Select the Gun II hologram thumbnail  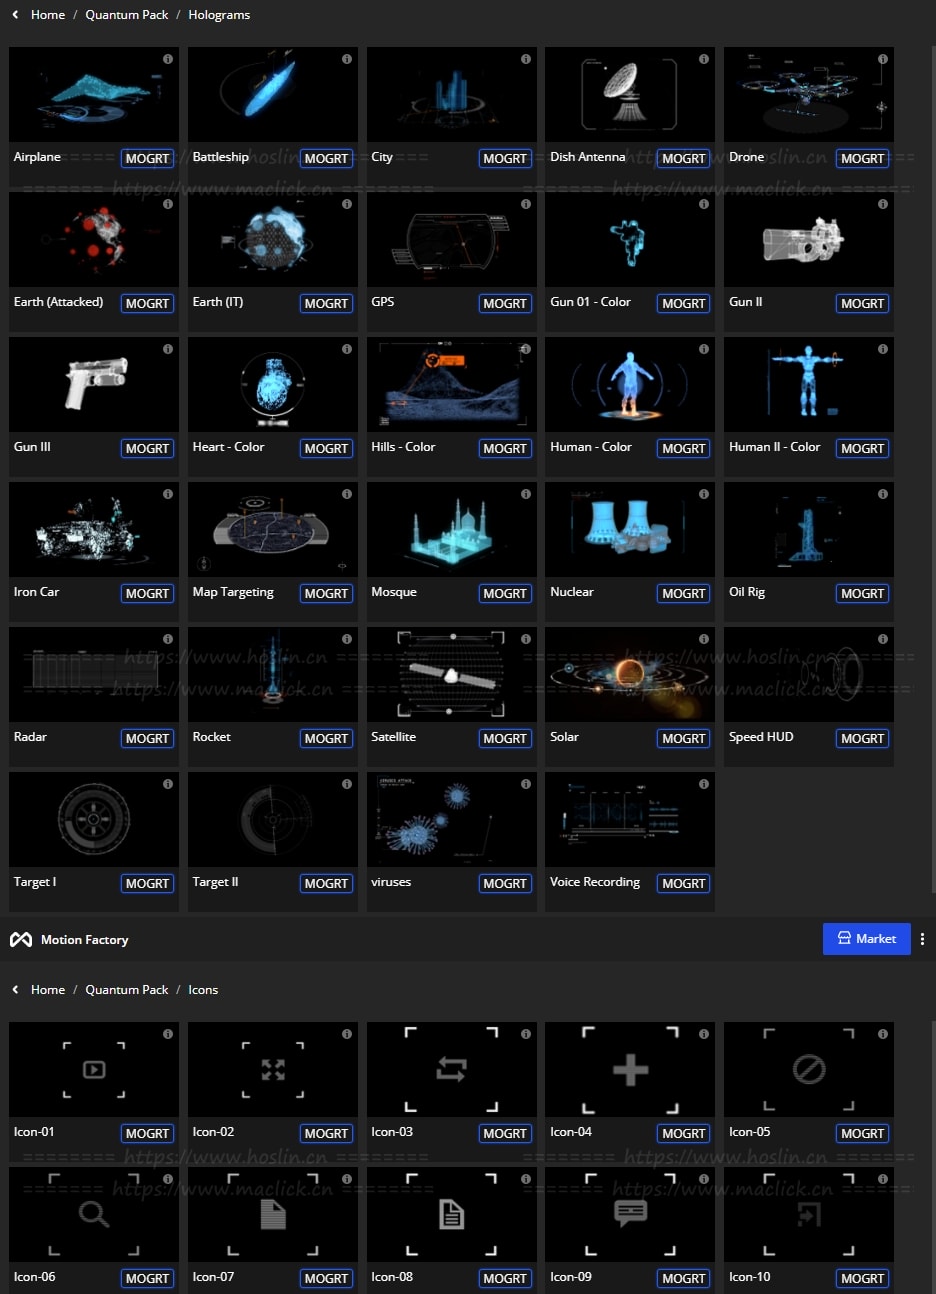click(x=809, y=240)
